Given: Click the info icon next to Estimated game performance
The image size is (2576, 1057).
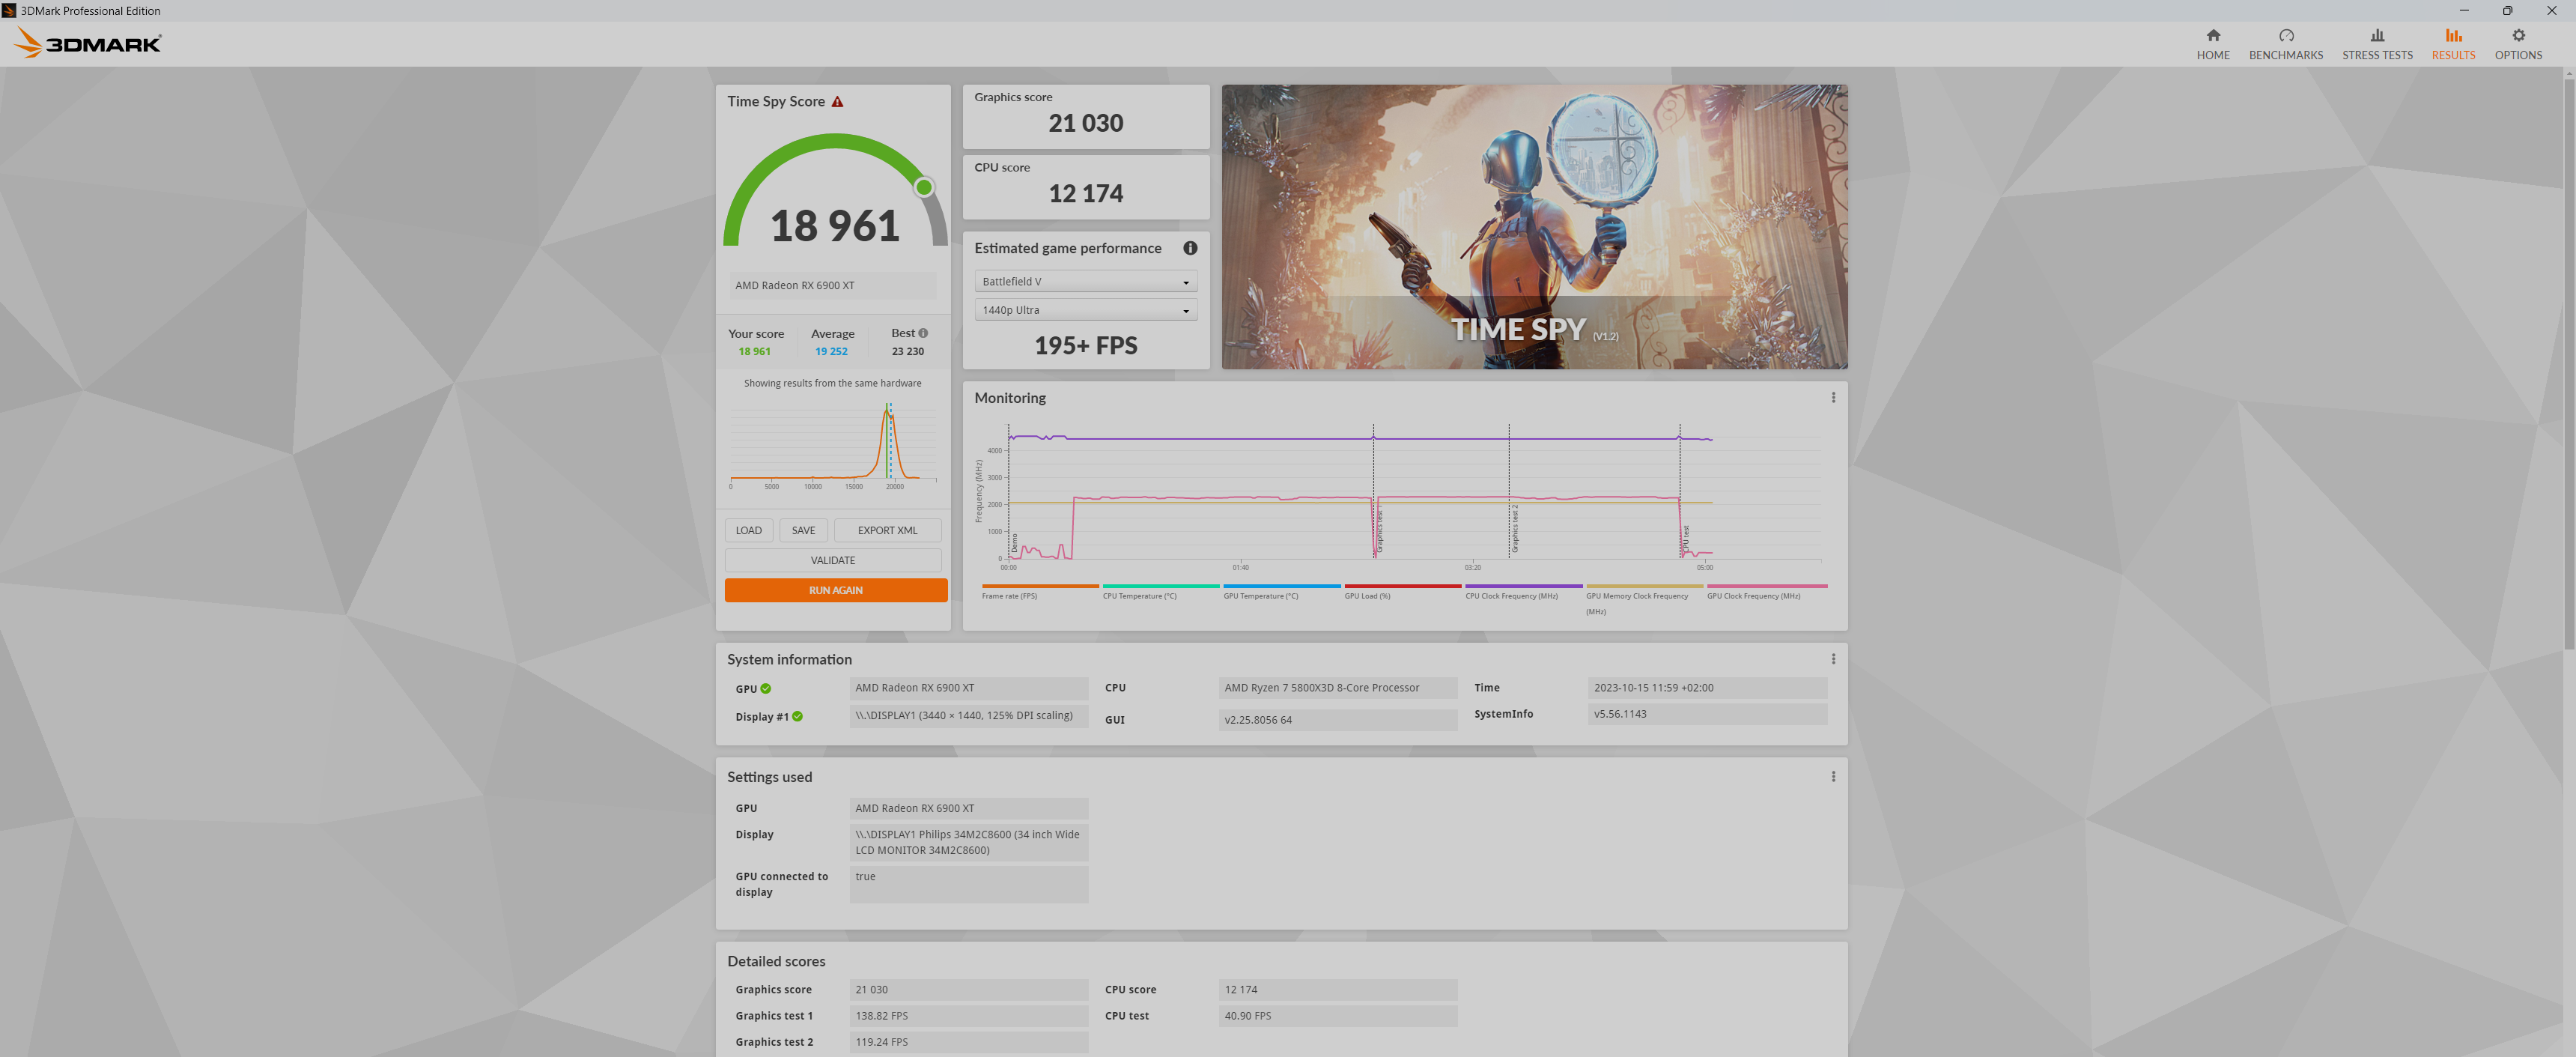Looking at the screenshot, I should (1191, 248).
